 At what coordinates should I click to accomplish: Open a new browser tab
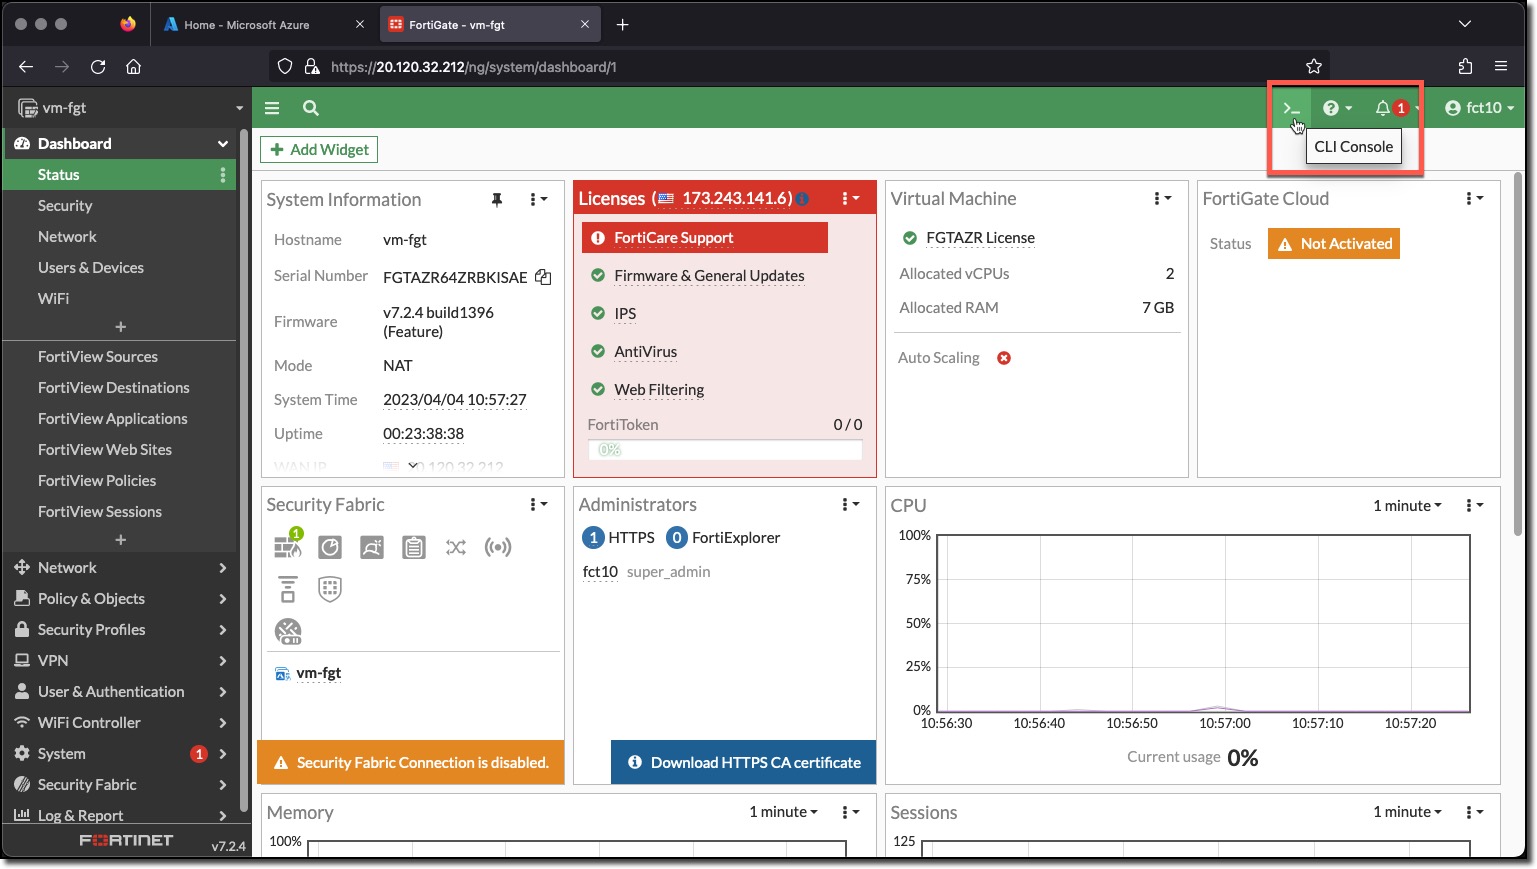(x=622, y=24)
